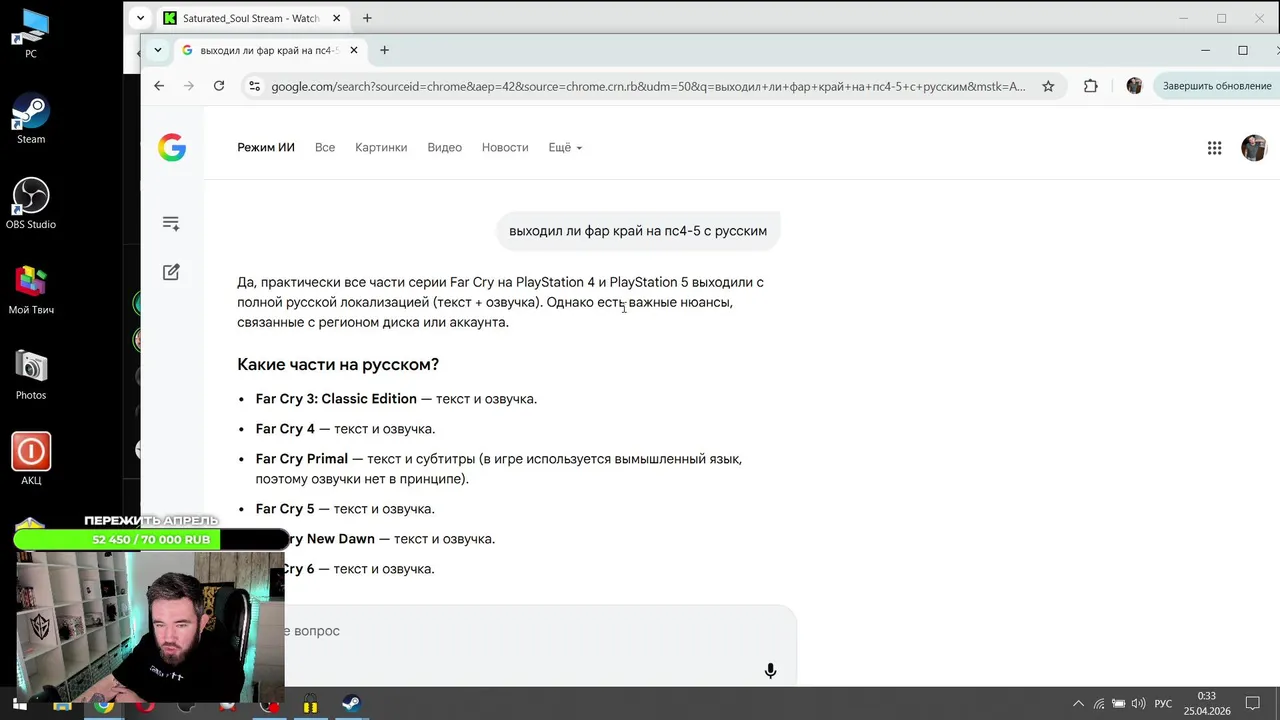Image resolution: width=1280 pixels, height=720 pixels.
Task: Open the volume tray icon
Action: 1138,704
